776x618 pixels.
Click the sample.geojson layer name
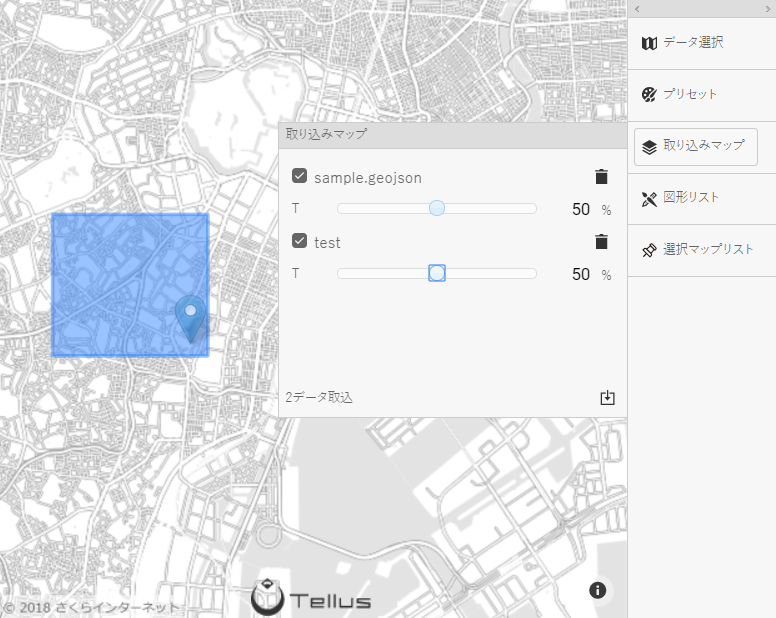[x=368, y=178]
